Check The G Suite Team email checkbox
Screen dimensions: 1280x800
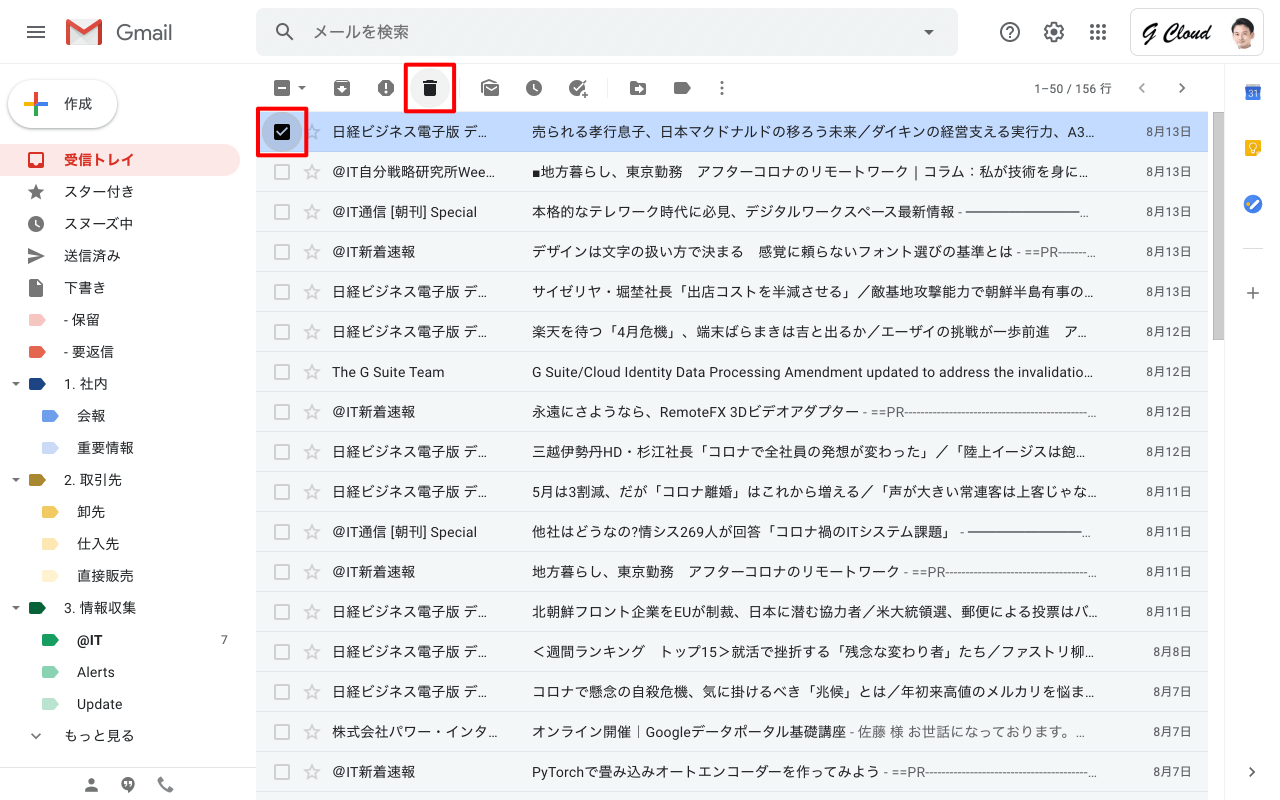click(x=282, y=372)
